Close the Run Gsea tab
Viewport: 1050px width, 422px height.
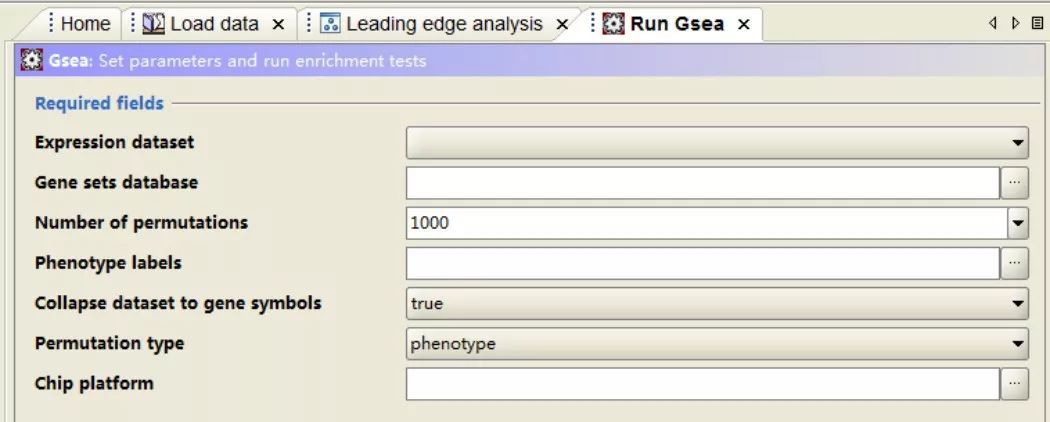[743, 25]
